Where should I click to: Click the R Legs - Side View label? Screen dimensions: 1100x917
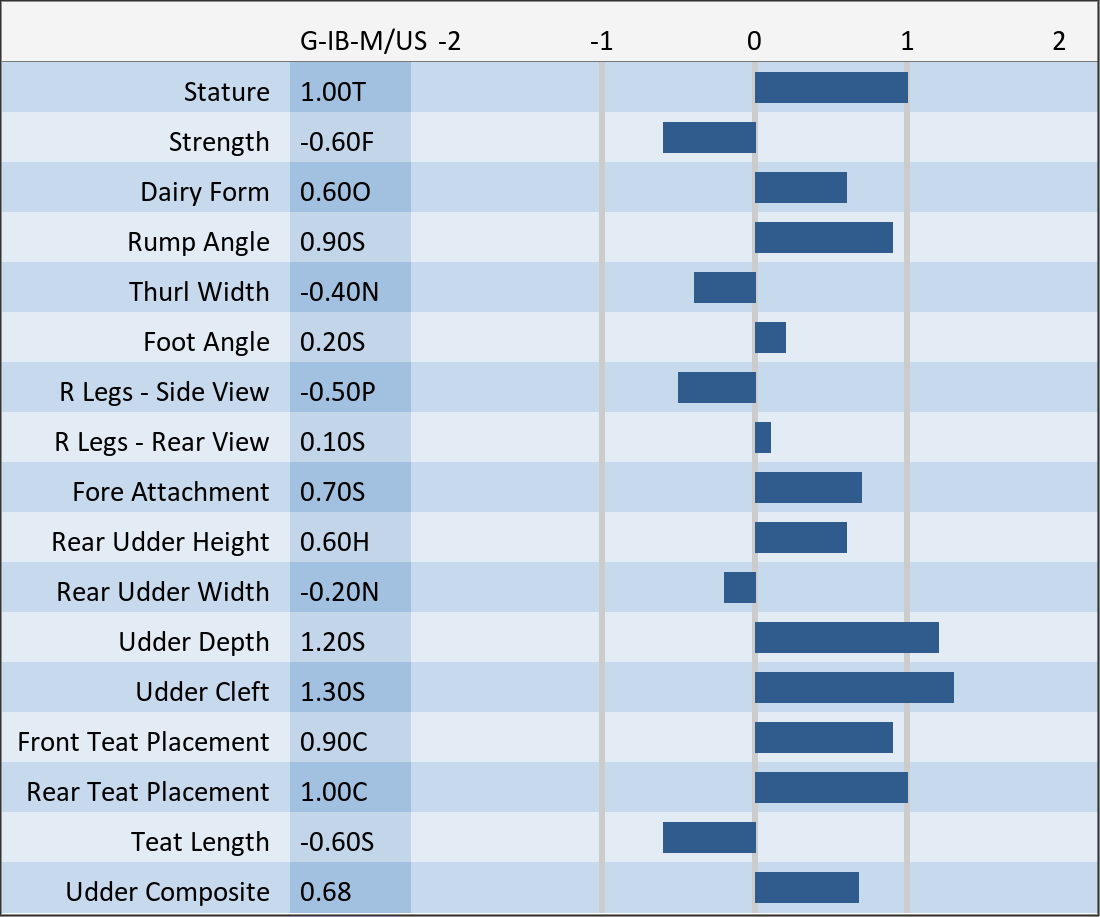(164, 392)
